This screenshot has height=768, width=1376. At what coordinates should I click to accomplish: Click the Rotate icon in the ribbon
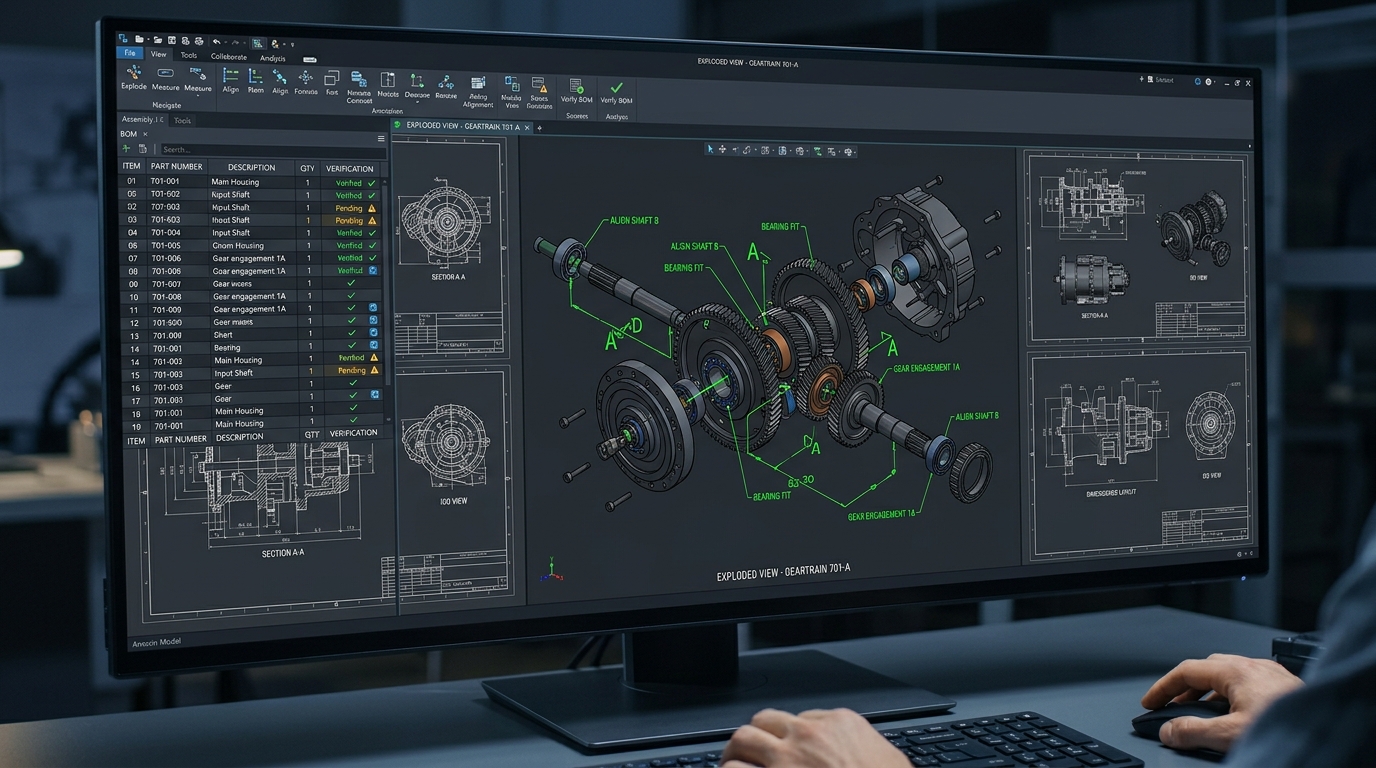[x=446, y=82]
